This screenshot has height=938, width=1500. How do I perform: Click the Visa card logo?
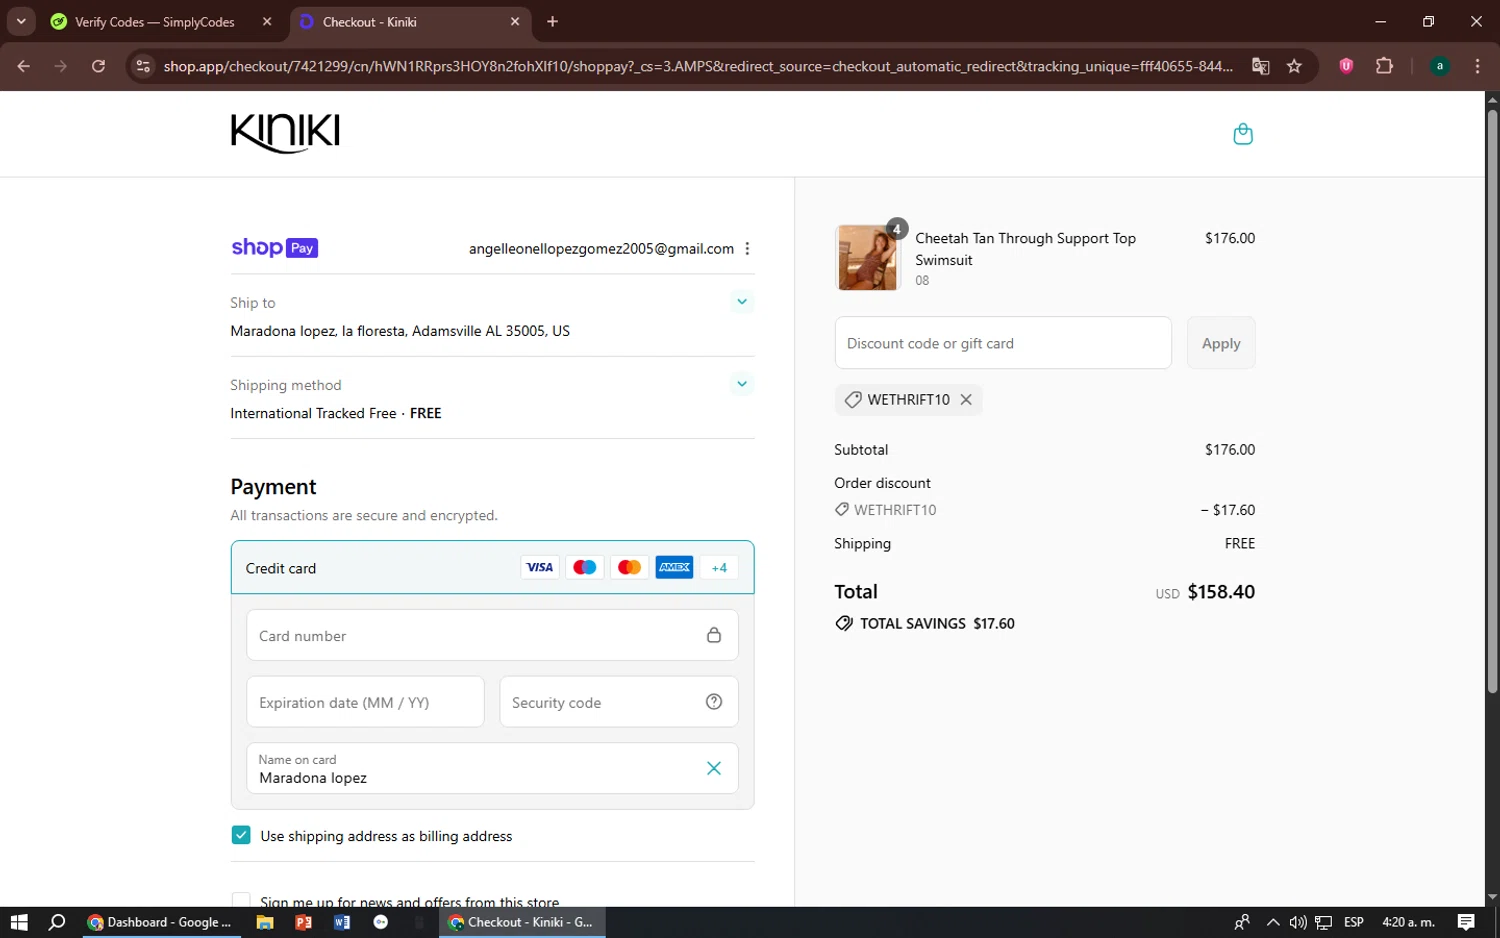click(x=540, y=567)
